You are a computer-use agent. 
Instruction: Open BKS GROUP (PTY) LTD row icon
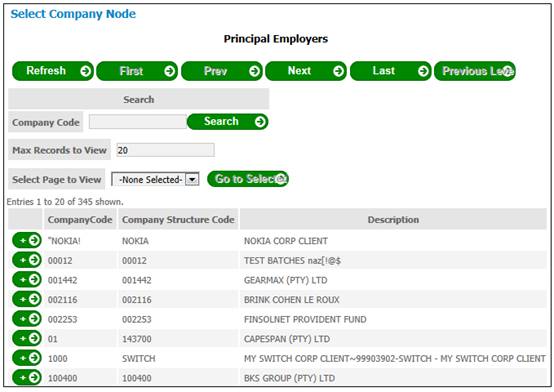pos(27,377)
